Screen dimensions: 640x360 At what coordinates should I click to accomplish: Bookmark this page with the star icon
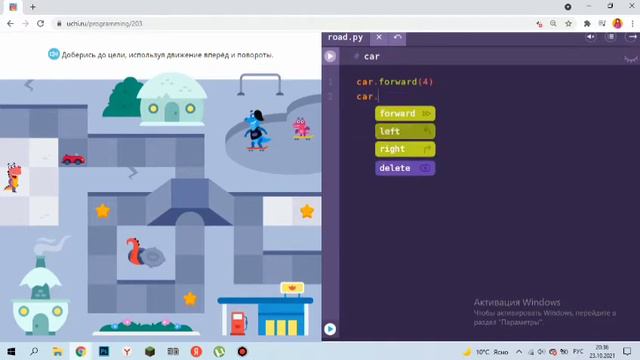(568, 24)
